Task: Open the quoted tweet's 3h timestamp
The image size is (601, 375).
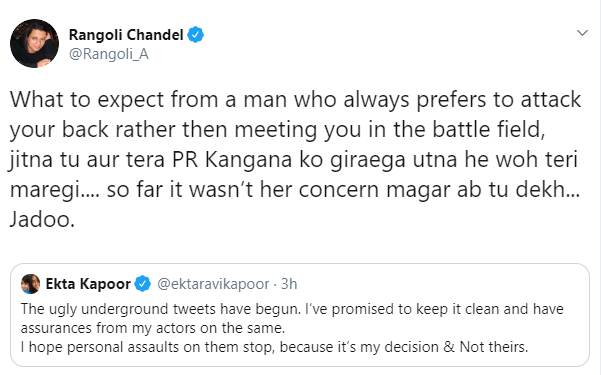Action: (289, 284)
